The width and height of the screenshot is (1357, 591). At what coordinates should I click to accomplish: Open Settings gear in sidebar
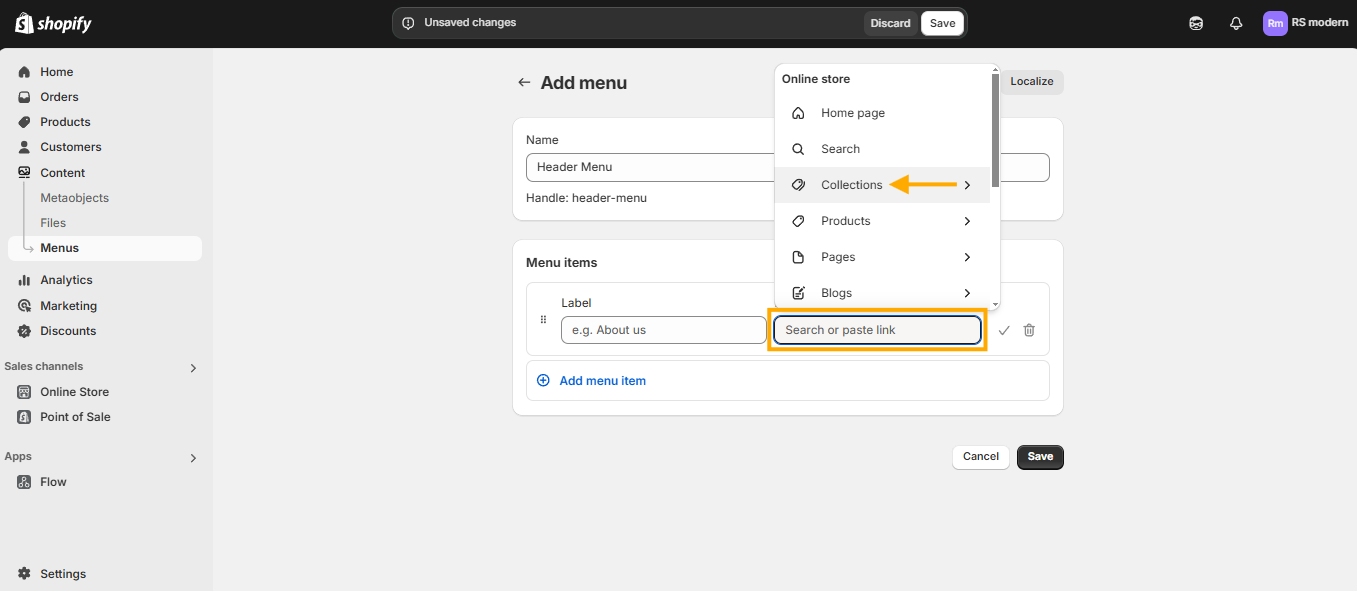pyautogui.click(x=24, y=574)
